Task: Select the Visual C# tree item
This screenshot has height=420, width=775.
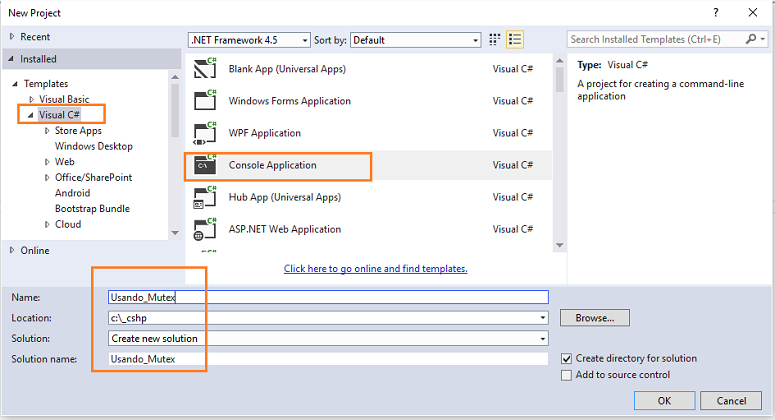Action: 59,115
